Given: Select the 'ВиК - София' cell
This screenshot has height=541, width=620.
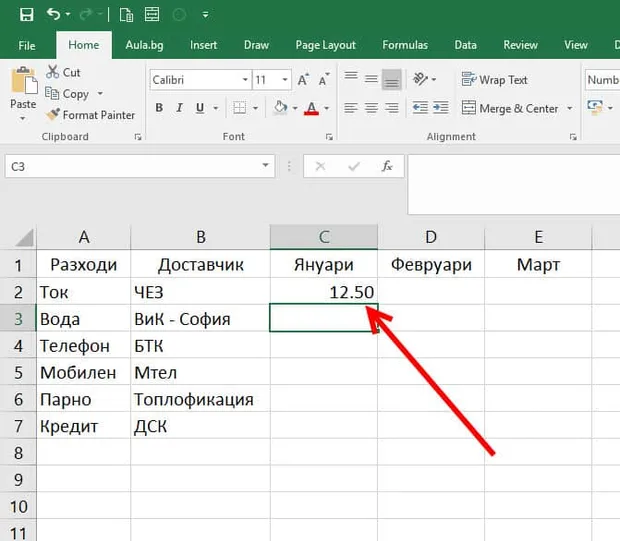Looking at the screenshot, I should pyautogui.click(x=200, y=318).
